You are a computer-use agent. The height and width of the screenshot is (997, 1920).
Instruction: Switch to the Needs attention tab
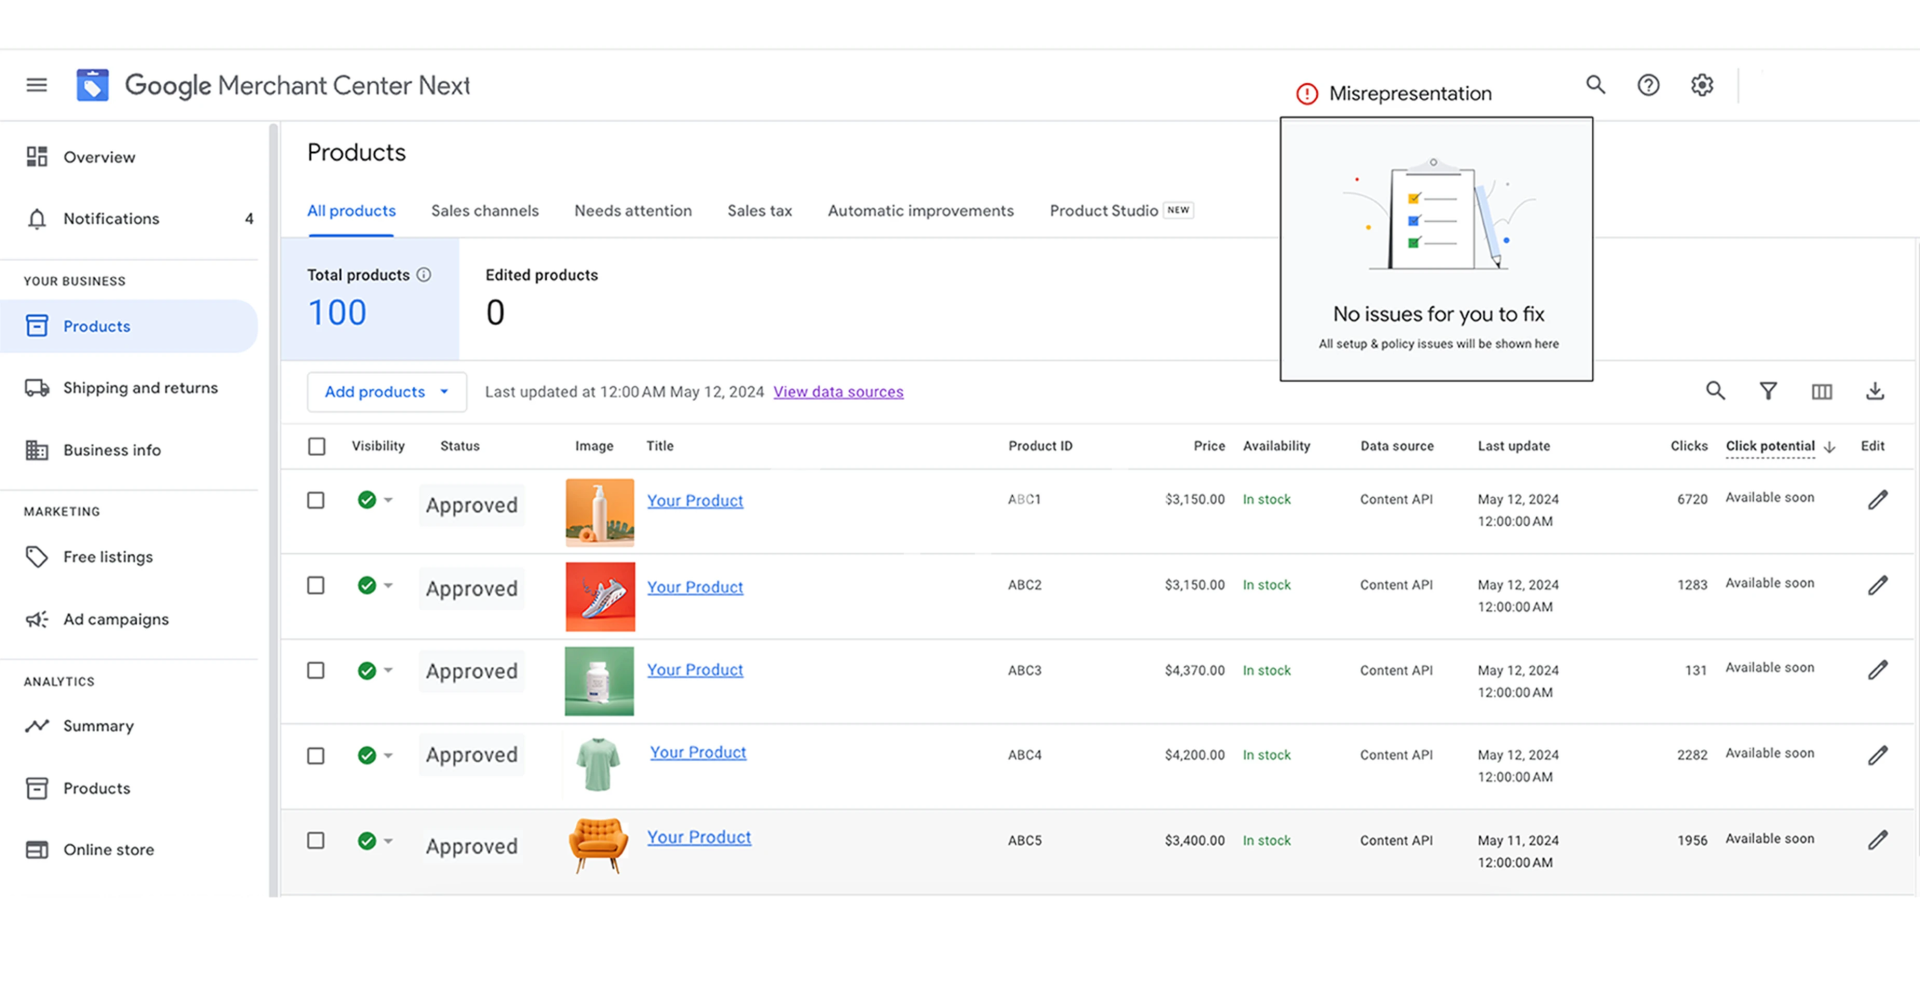(632, 211)
